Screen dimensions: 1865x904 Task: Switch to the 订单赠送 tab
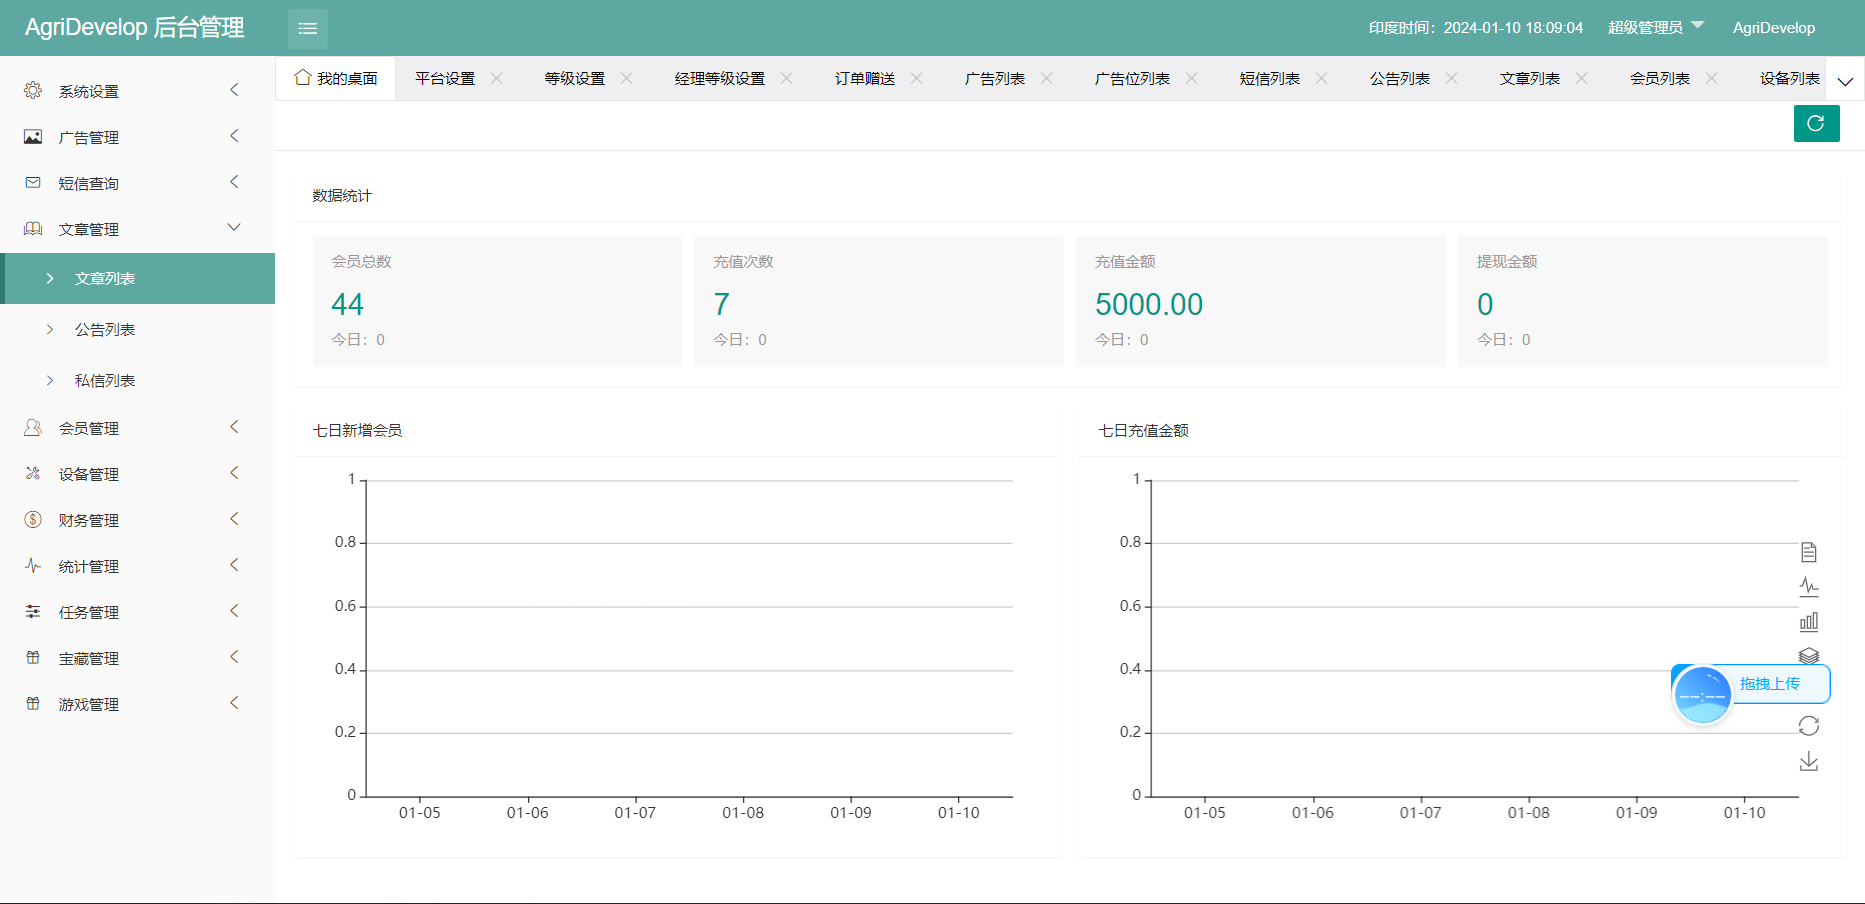[865, 78]
